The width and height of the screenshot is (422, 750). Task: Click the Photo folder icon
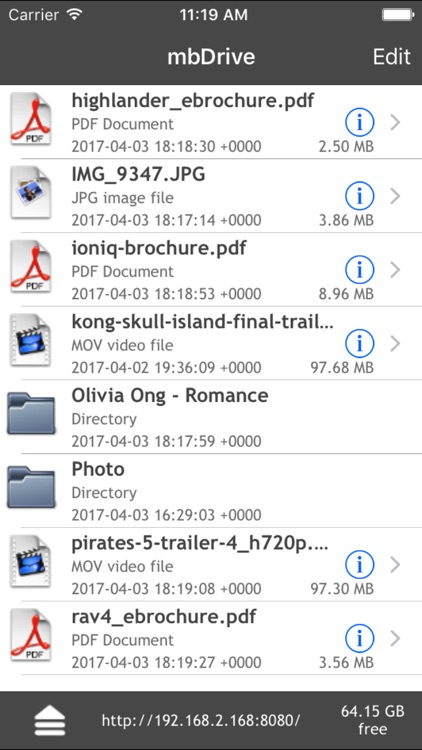point(31,487)
